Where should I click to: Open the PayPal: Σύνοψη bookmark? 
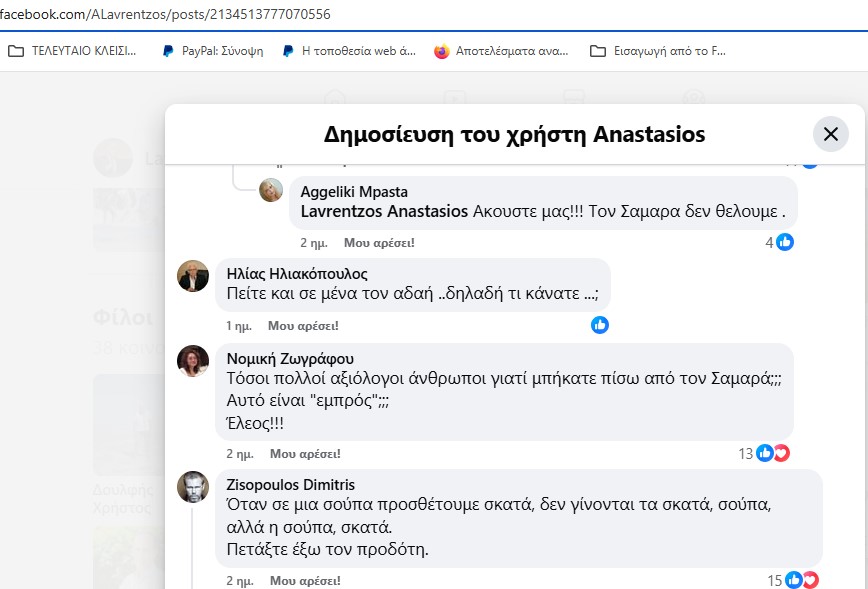tap(213, 51)
